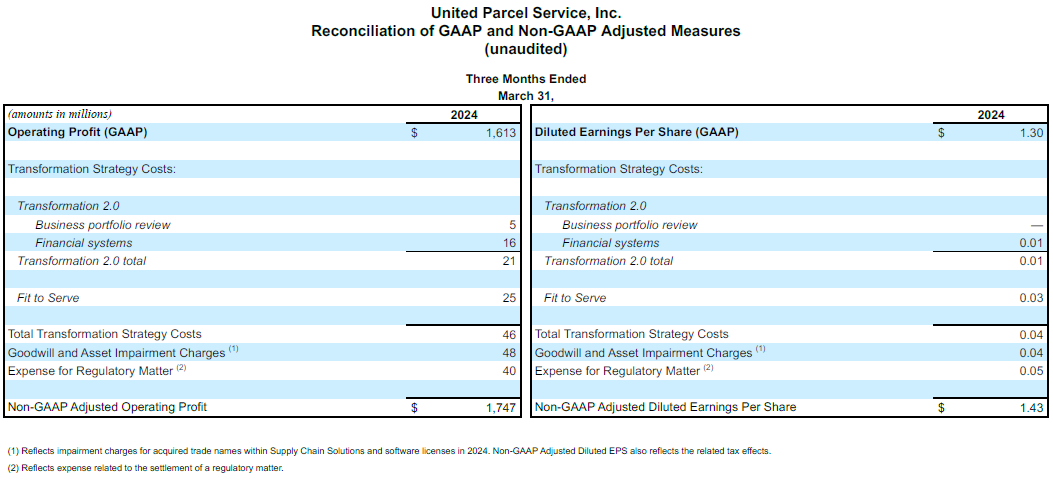
Task: Click "Non-GAAP Adjusted Operating Profit" label
Action: pos(107,406)
